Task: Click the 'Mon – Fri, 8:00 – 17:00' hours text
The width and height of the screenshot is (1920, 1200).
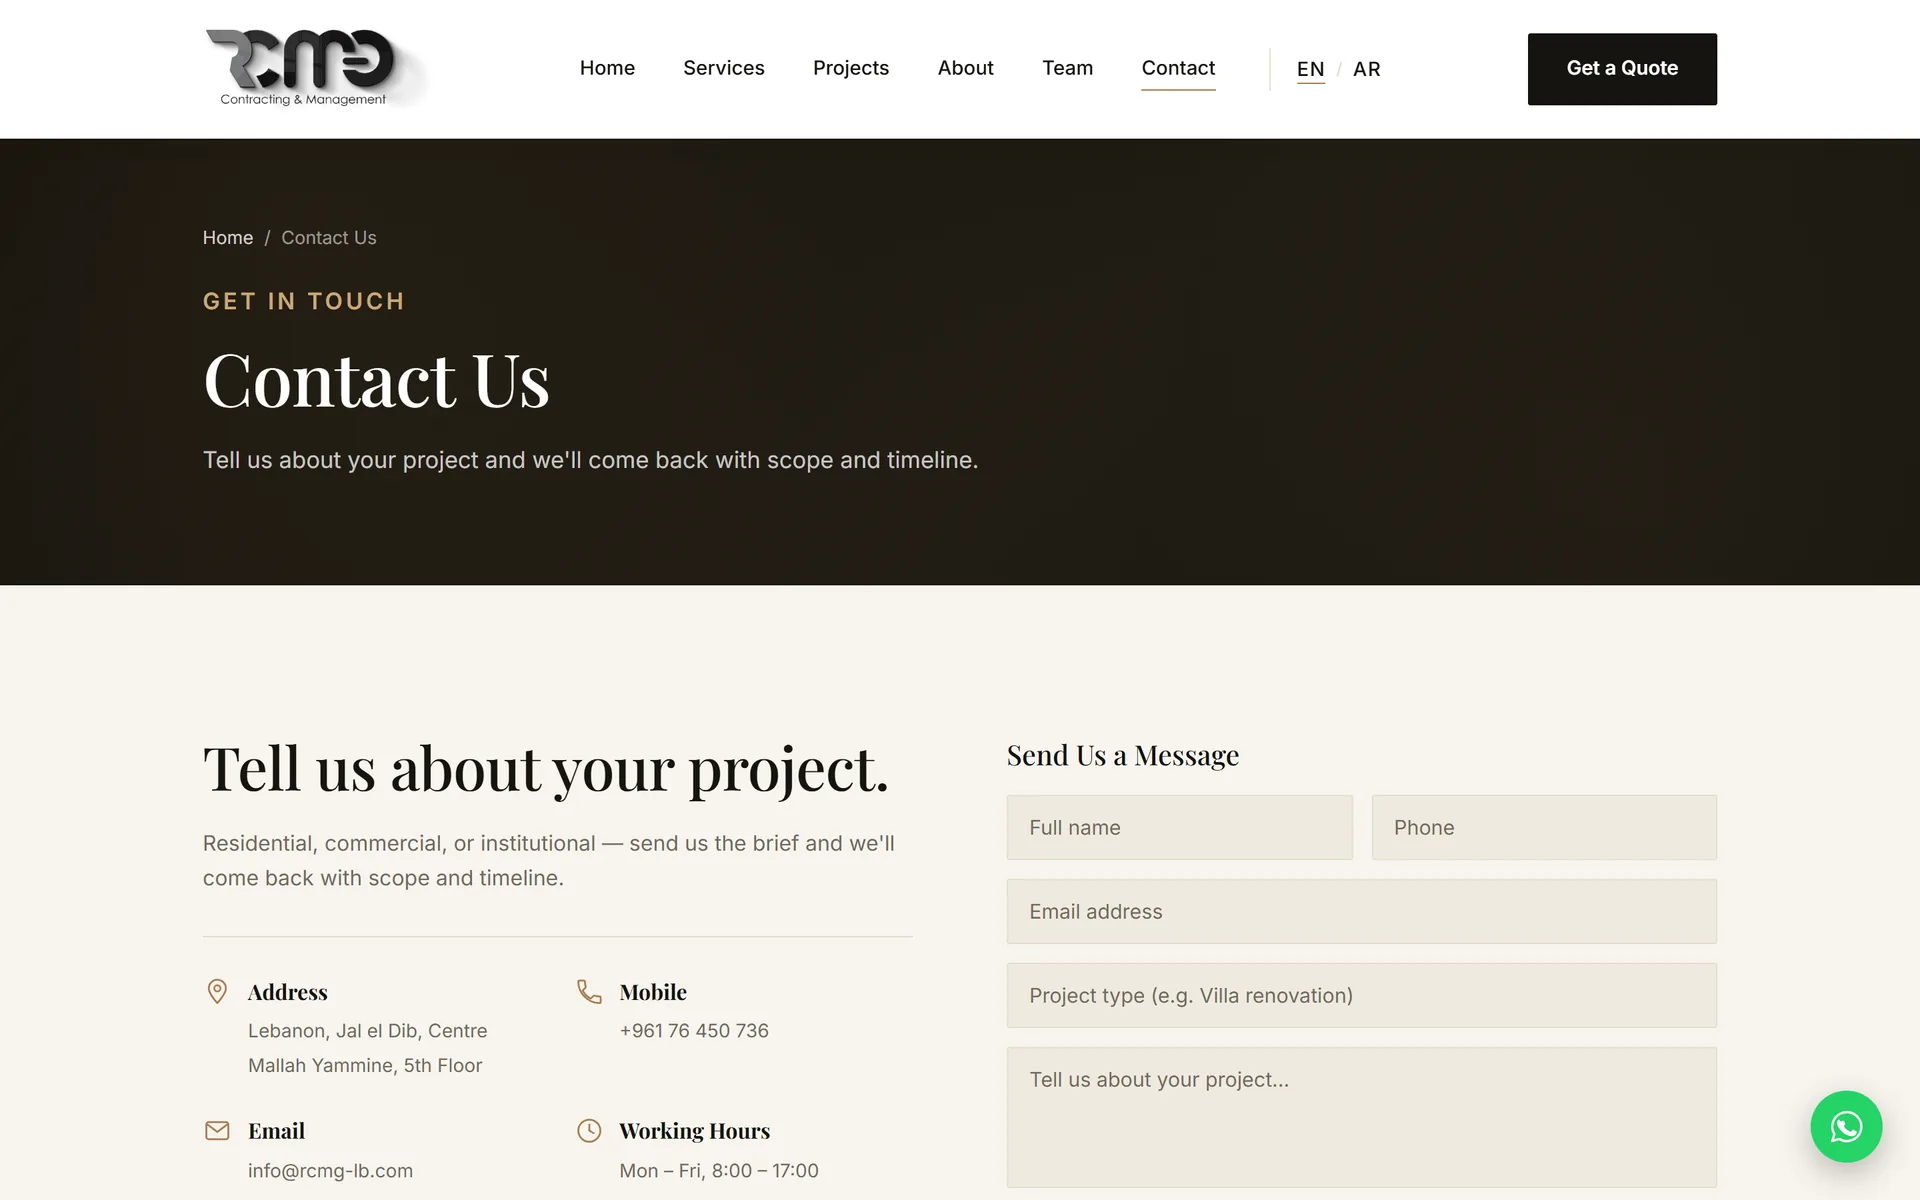Action: 719,1170
